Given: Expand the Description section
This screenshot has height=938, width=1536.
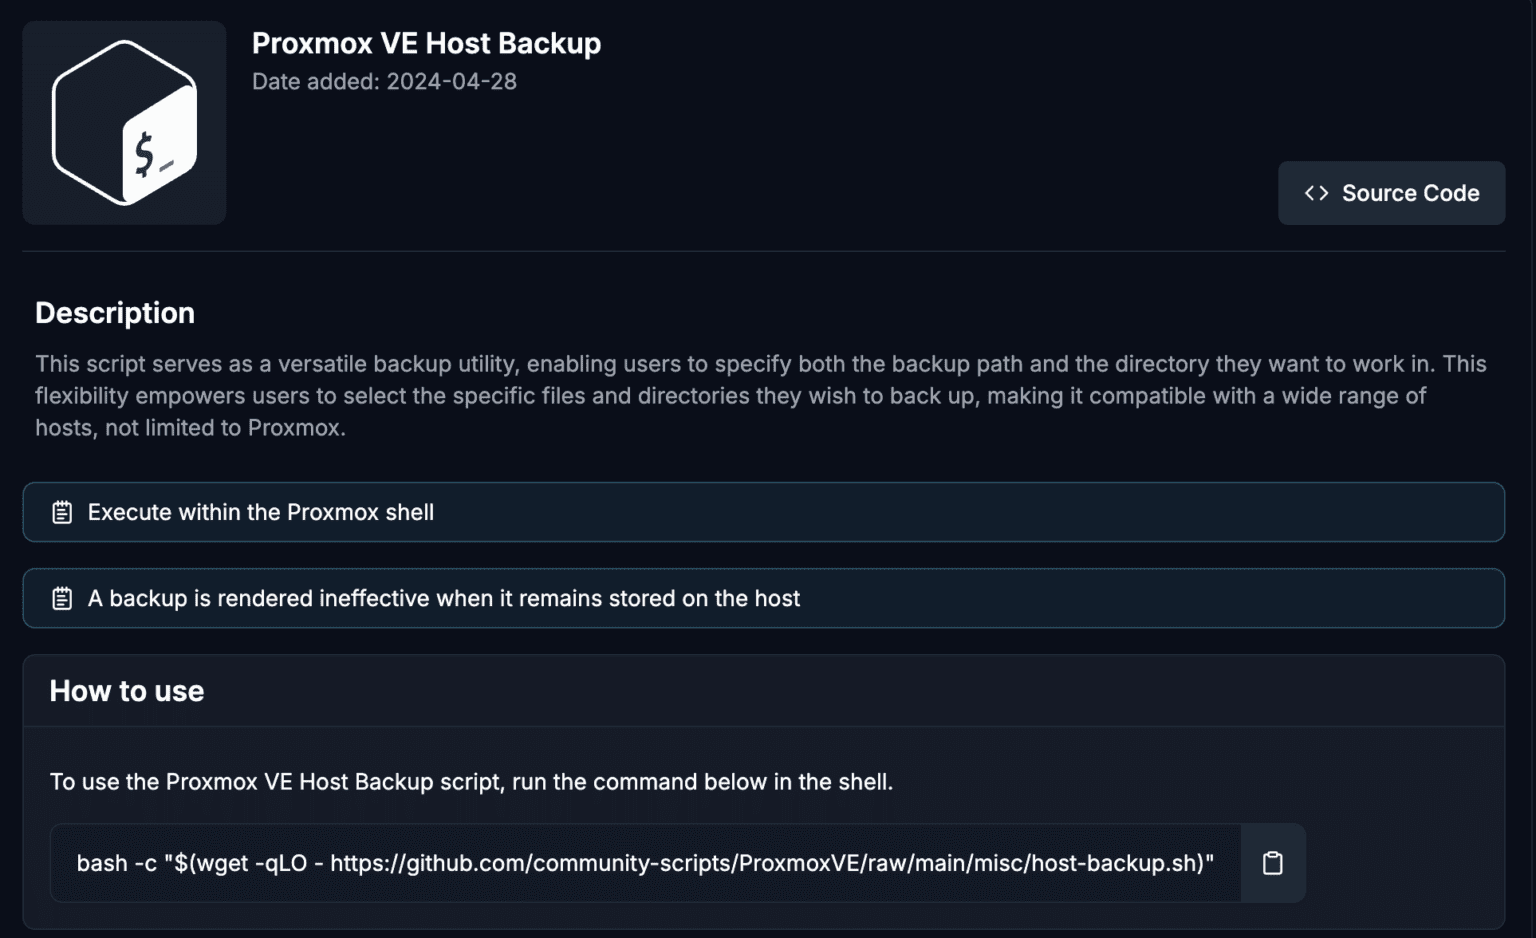Looking at the screenshot, I should [x=114, y=312].
